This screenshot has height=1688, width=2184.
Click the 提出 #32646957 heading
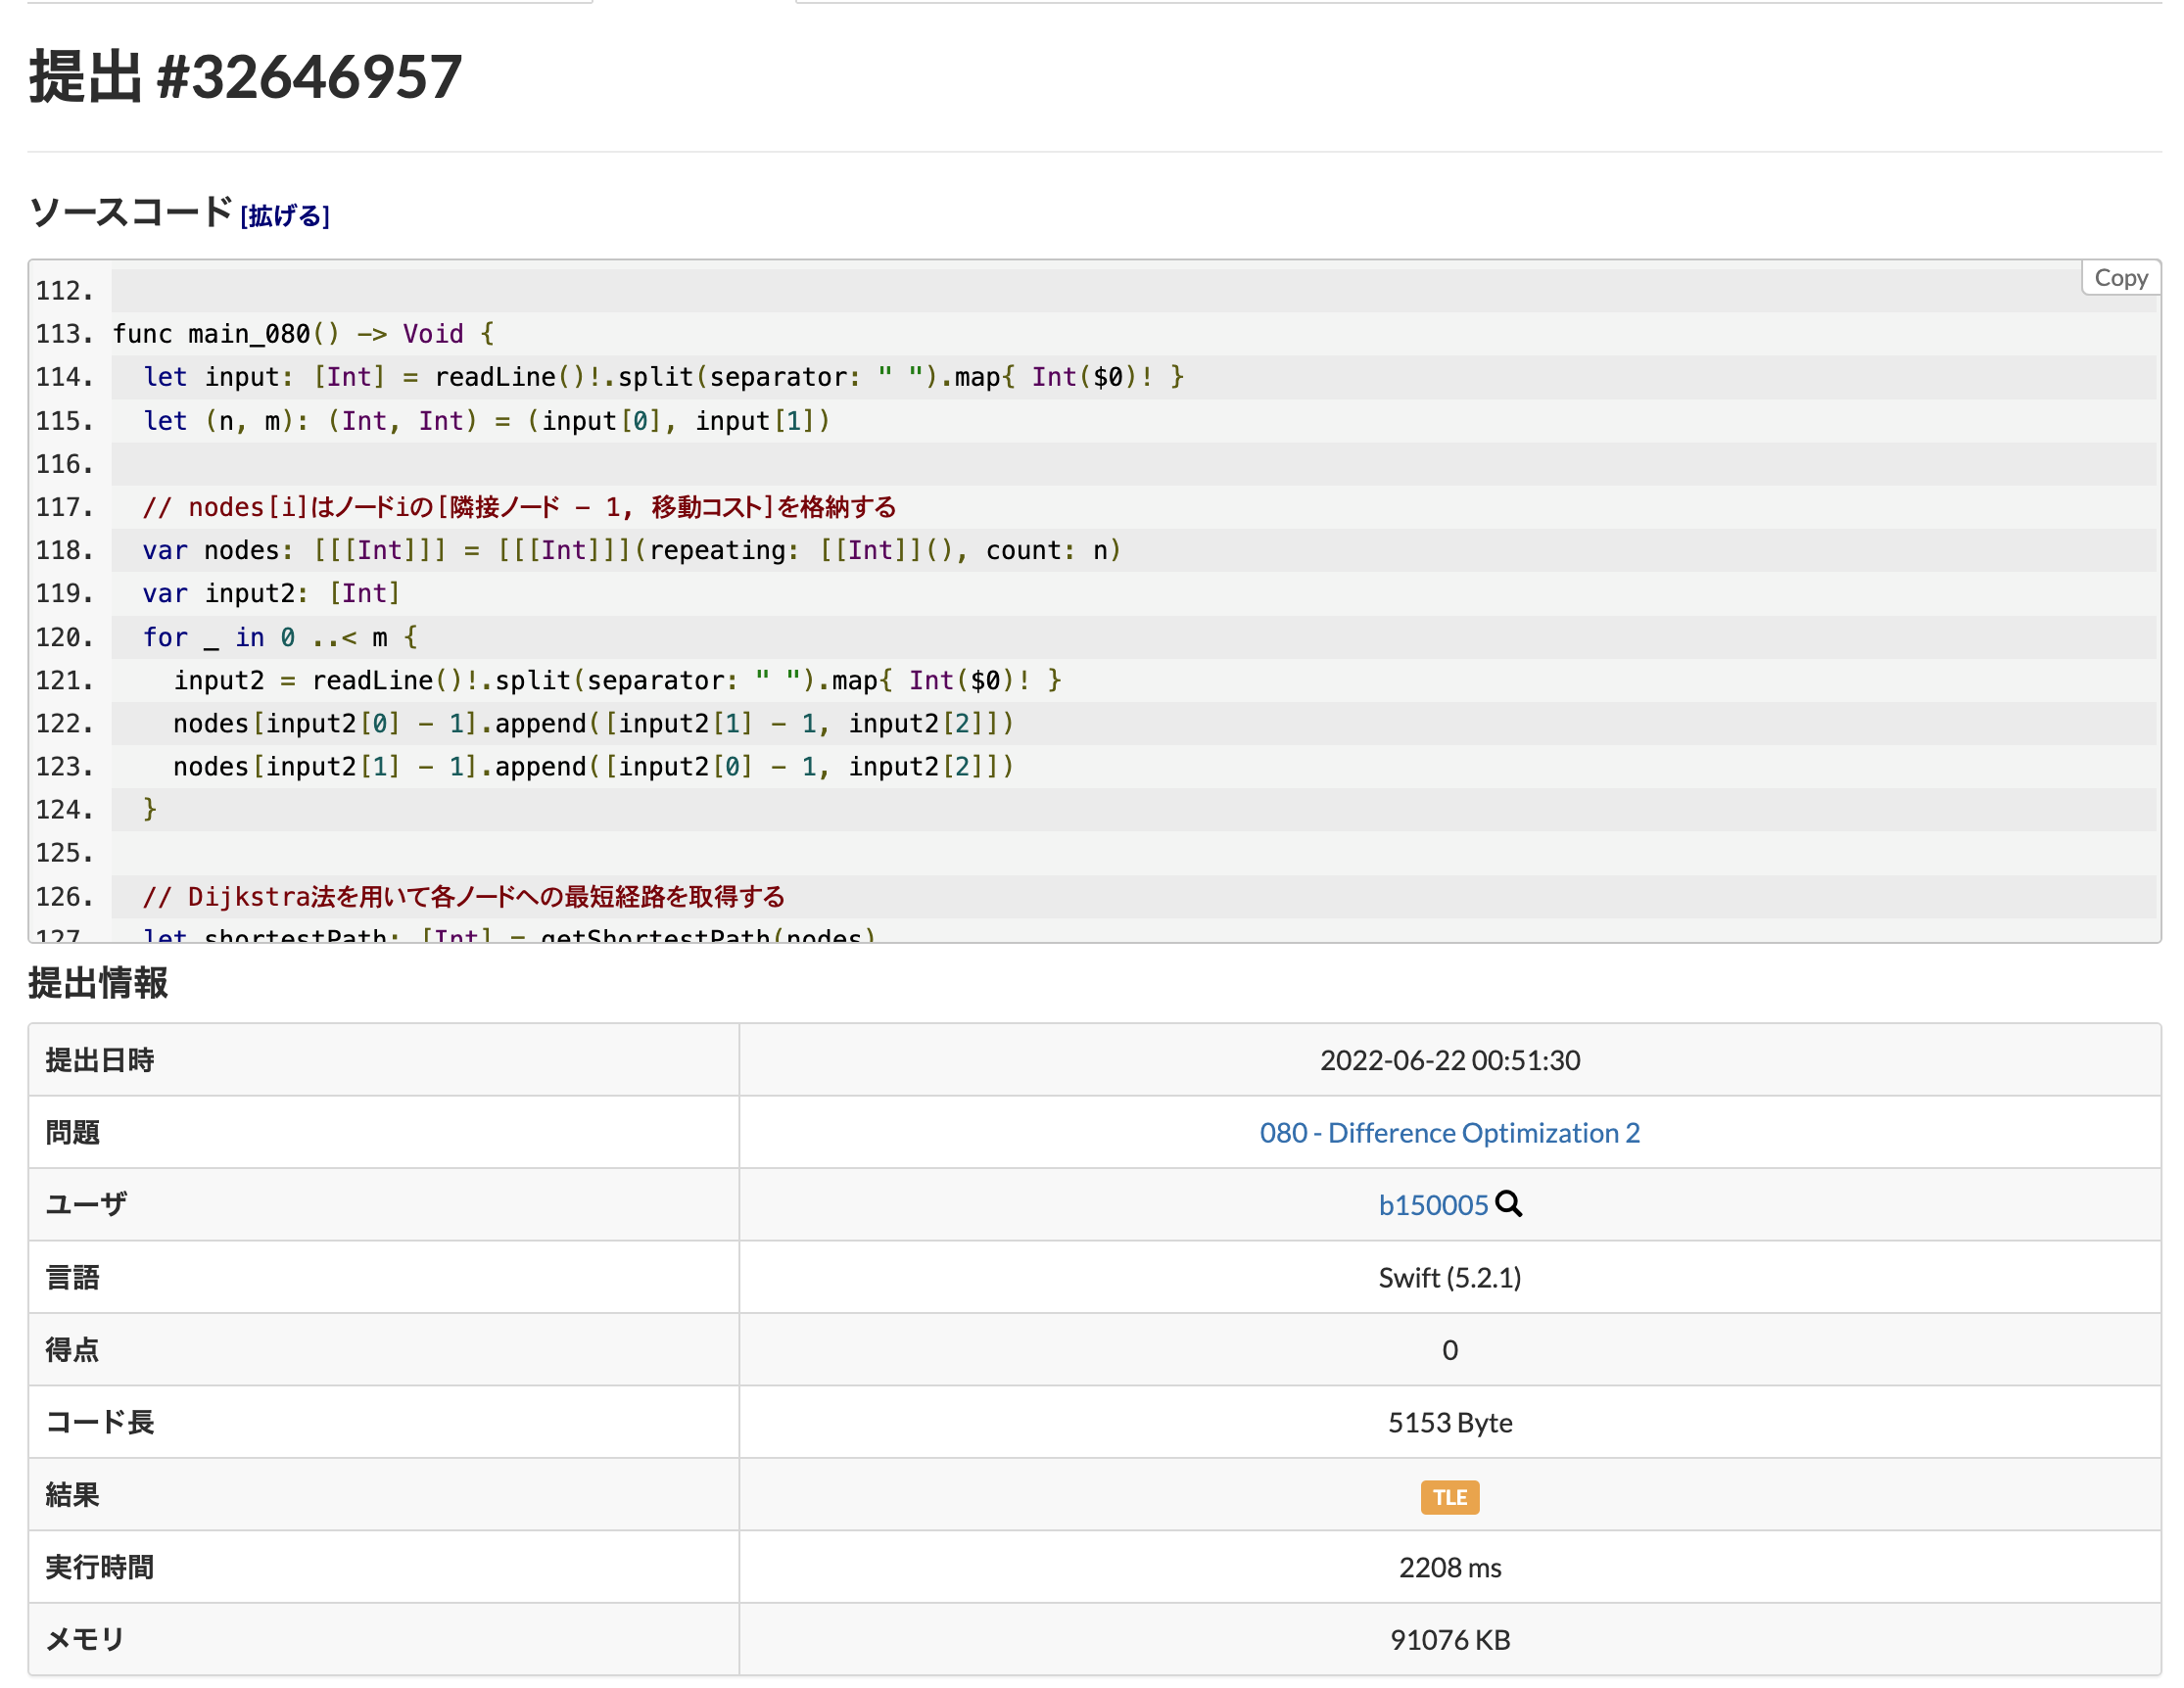pyautogui.click(x=245, y=77)
